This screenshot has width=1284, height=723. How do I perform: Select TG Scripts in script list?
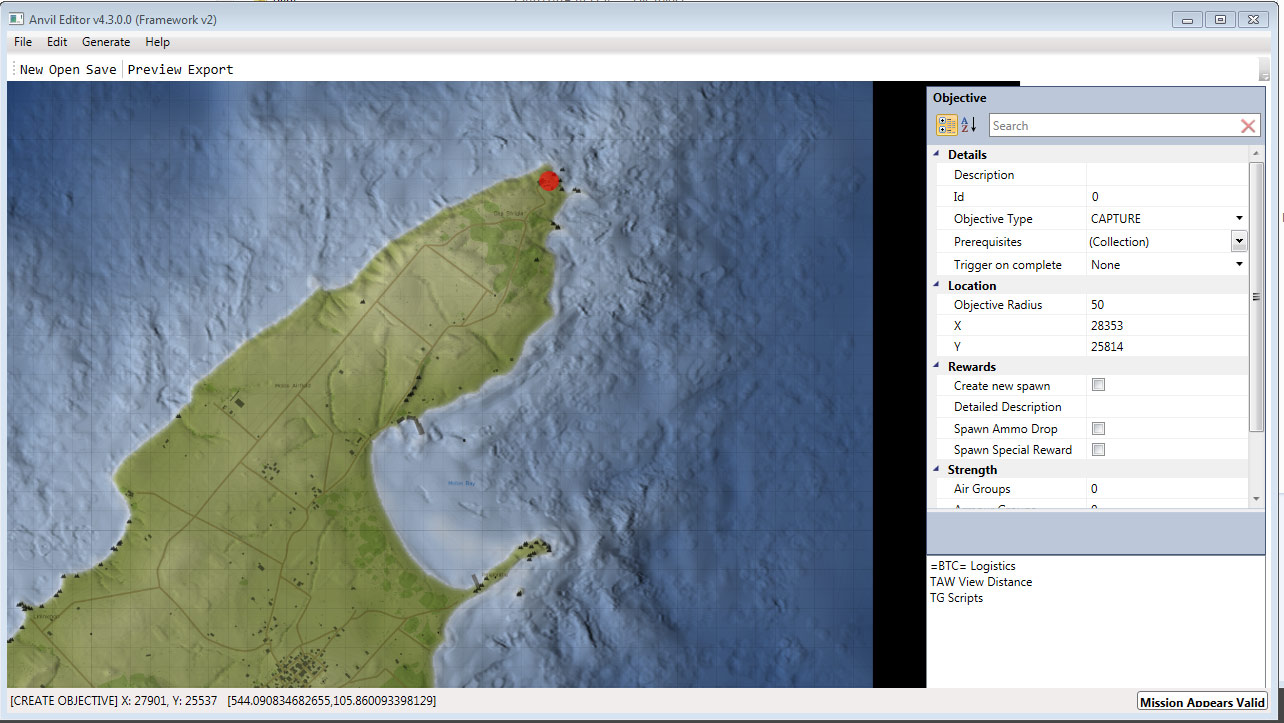point(956,598)
